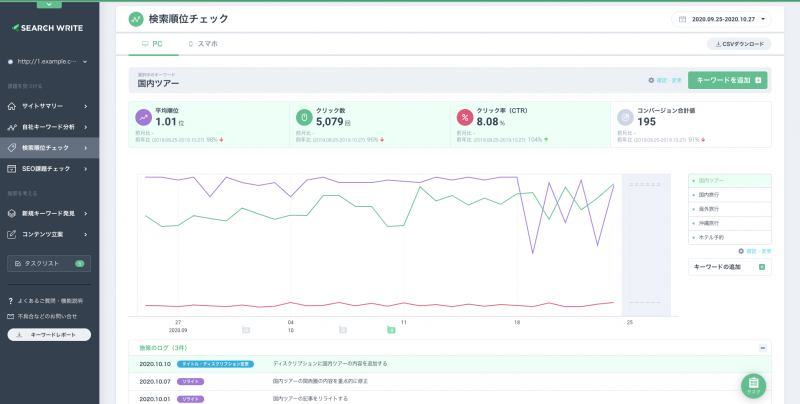
Task: Click plus icon in キーワードの追加
Action: pos(762,267)
